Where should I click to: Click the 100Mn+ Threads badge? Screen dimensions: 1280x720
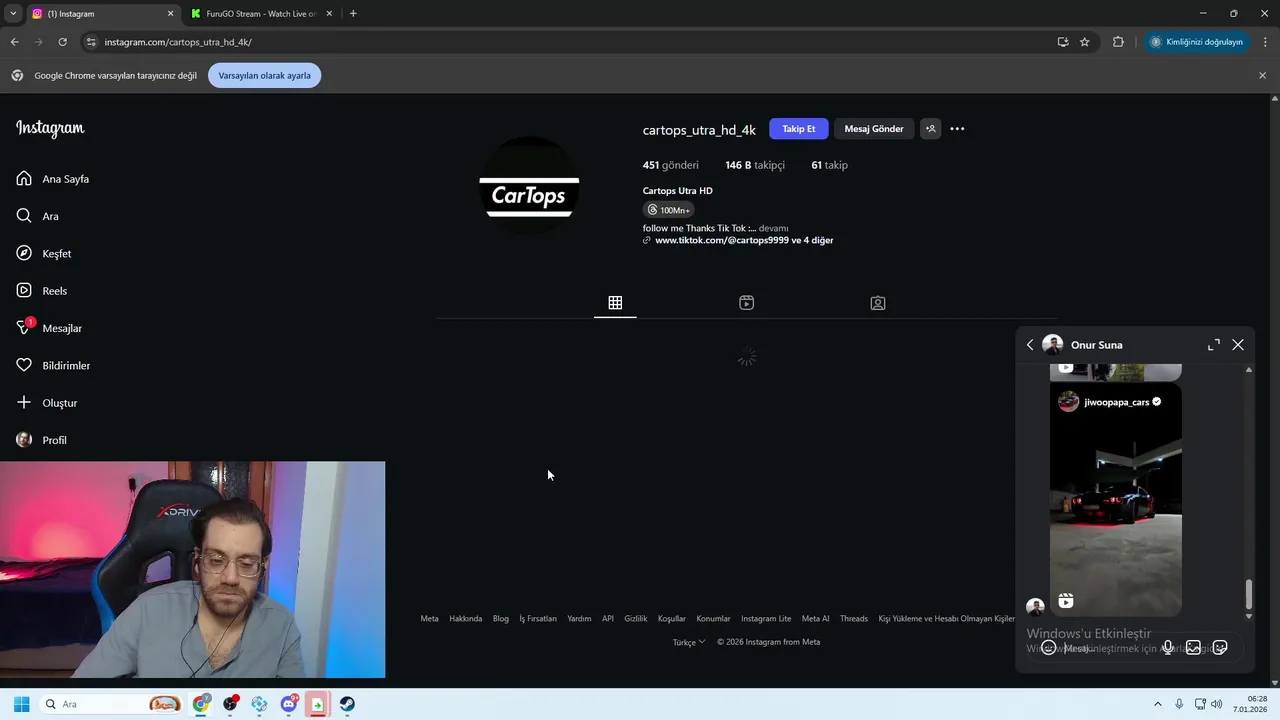[668, 210]
